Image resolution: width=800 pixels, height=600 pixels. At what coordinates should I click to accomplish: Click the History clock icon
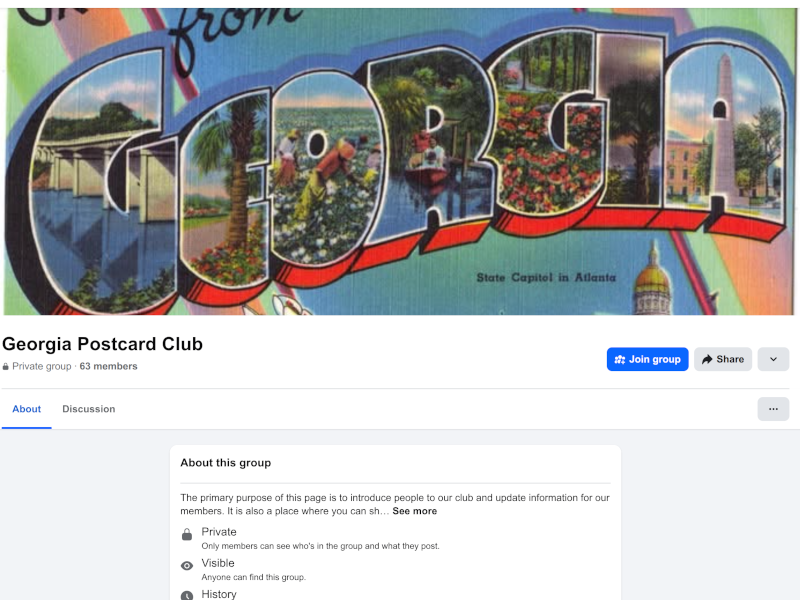click(x=187, y=595)
